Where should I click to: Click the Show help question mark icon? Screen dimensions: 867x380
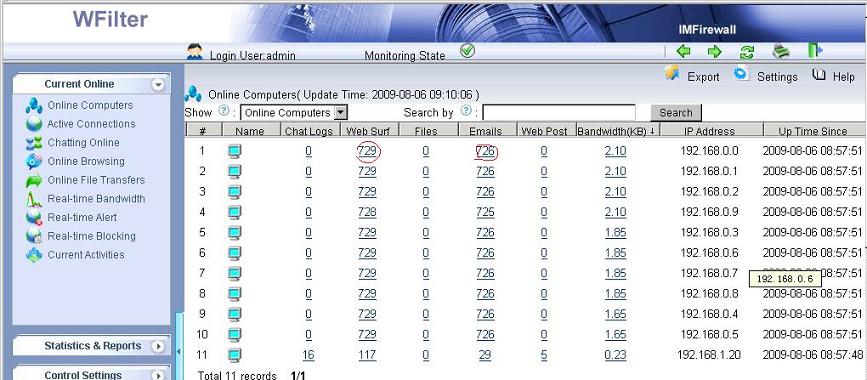pos(223,110)
